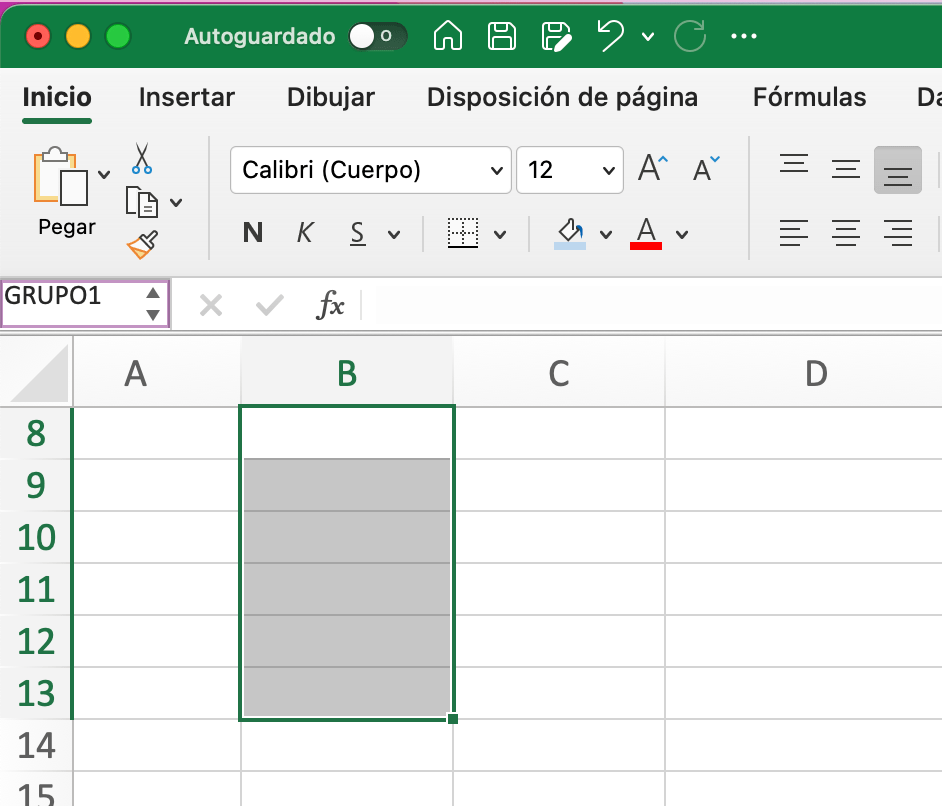Expand the borders dropdown arrow
Screen dimensions: 942x806
click(500, 235)
